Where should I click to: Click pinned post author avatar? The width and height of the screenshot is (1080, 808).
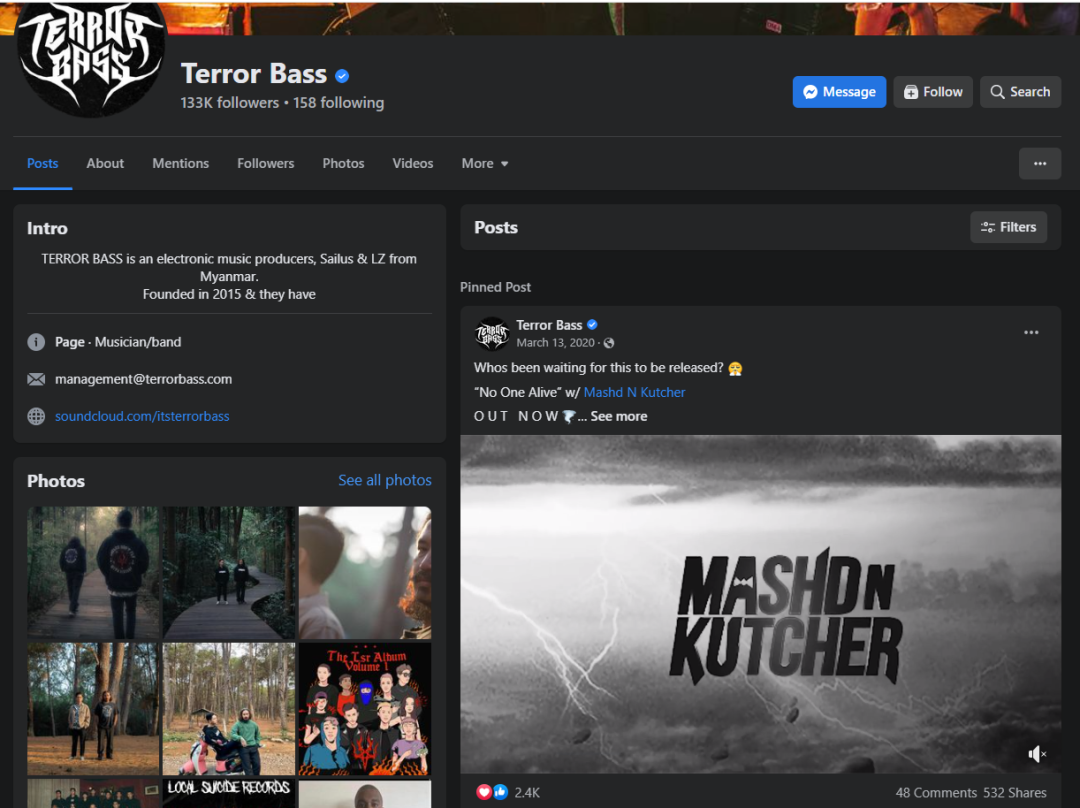[492, 333]
